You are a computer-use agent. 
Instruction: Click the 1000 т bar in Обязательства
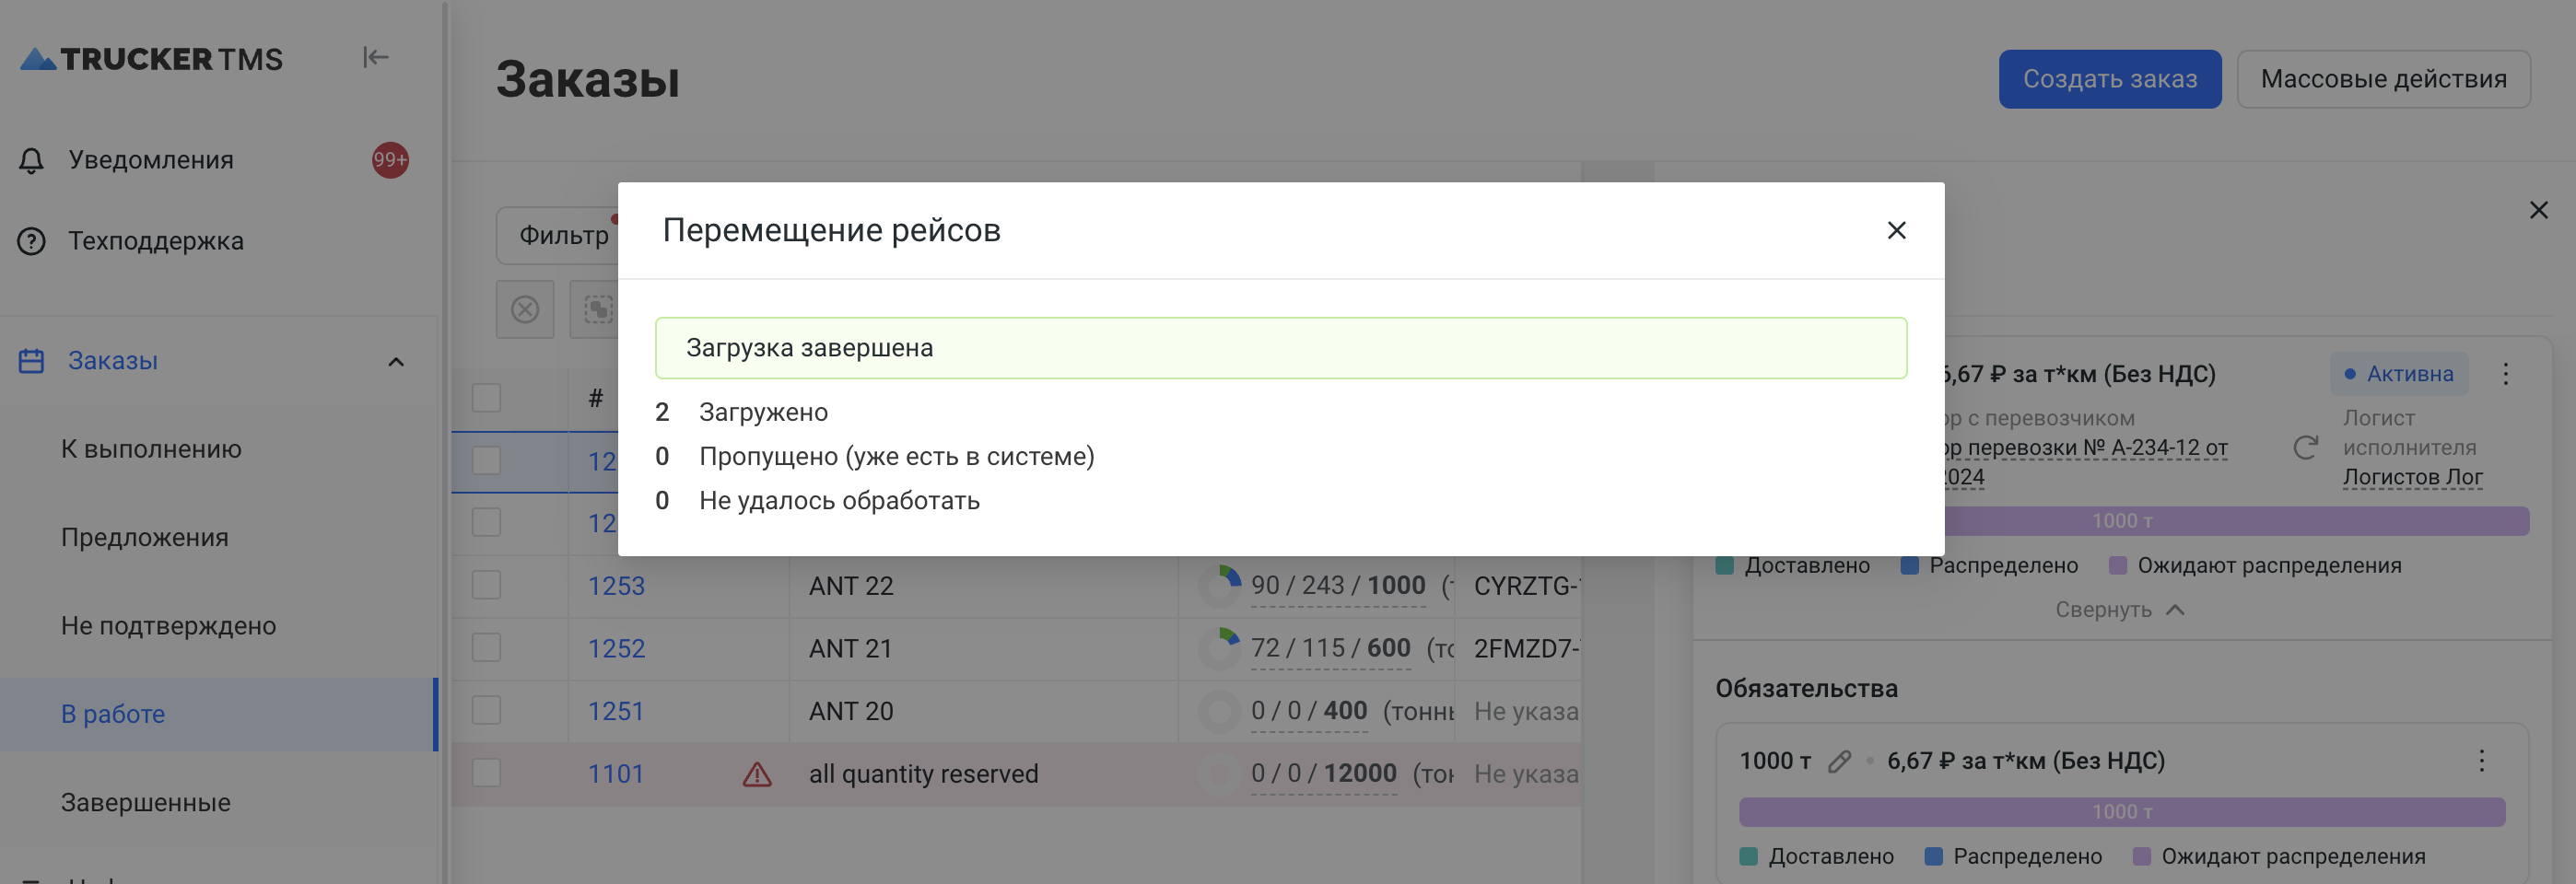(2122, 812)
